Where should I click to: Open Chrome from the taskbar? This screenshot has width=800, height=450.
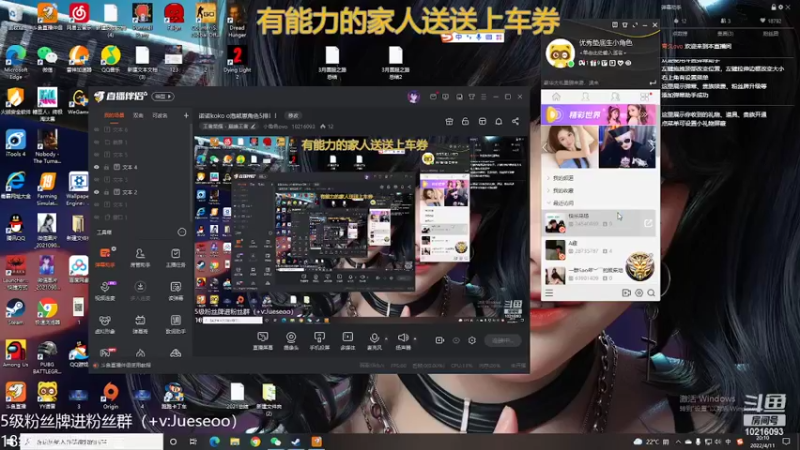click(x=255, y=442)
